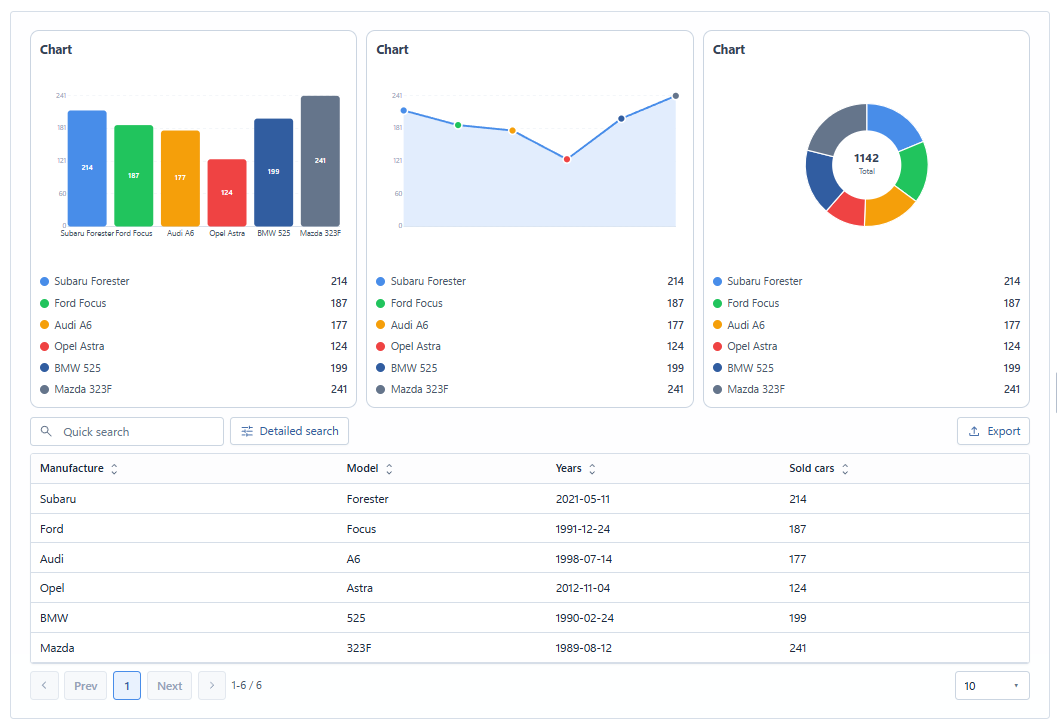Select page 1 in pagination
Image resolution: width=1057 pixels, height=728 pixels.
click(x=127, y=686)
